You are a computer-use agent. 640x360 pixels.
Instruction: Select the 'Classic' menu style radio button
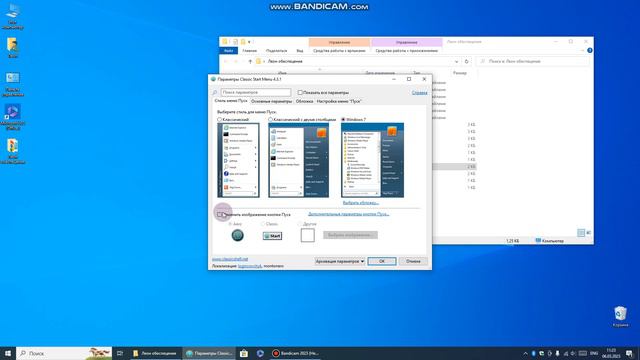point(220,120)
